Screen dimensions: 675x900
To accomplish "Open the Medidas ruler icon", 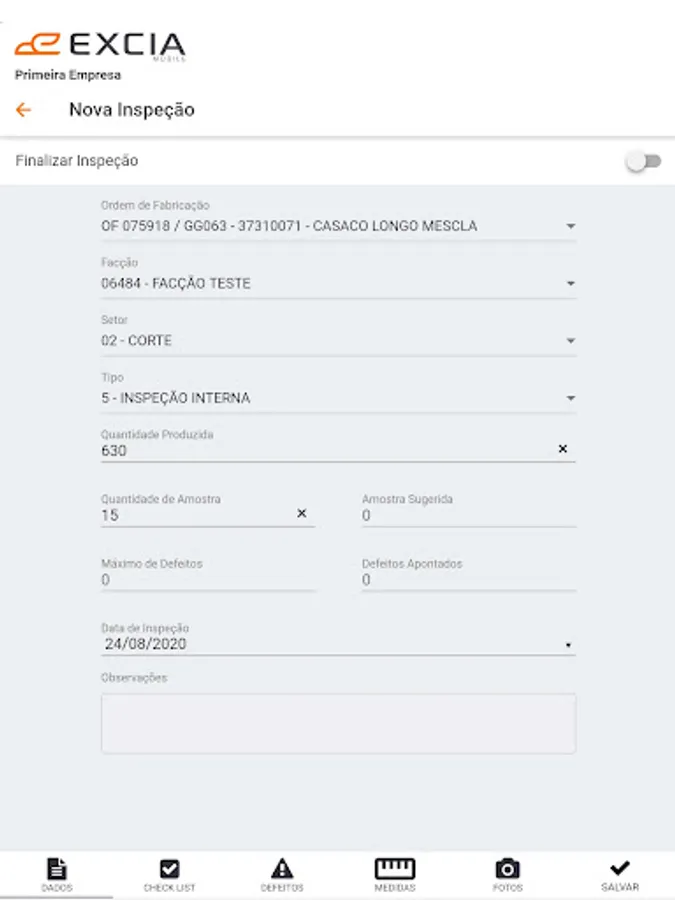I will [x=395, y=869].
